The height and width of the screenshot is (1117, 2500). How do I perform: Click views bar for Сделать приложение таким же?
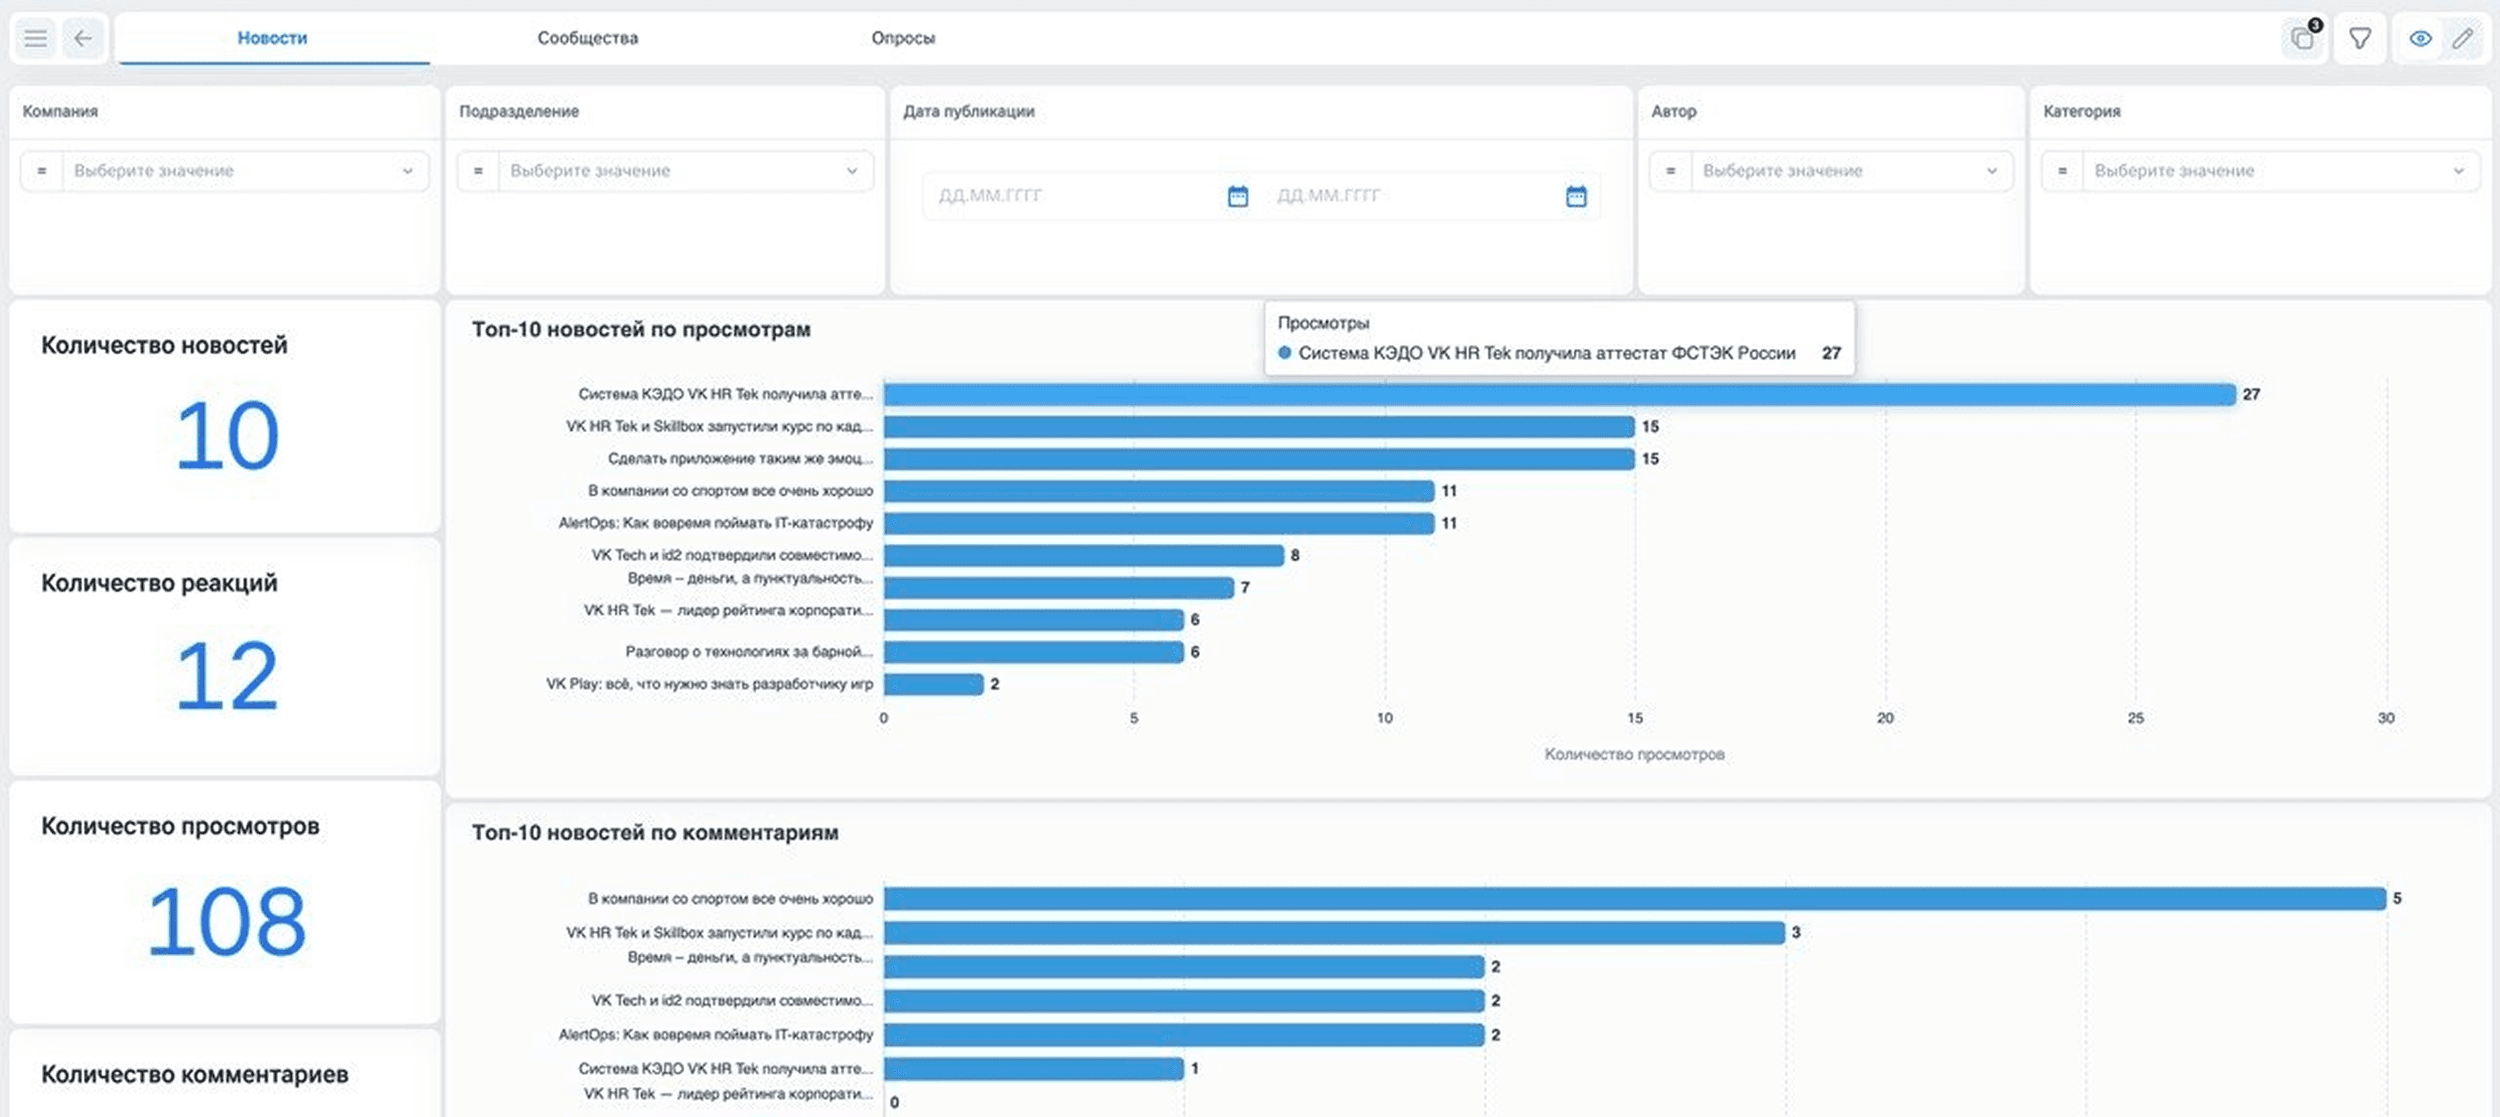pos(1259,459)
